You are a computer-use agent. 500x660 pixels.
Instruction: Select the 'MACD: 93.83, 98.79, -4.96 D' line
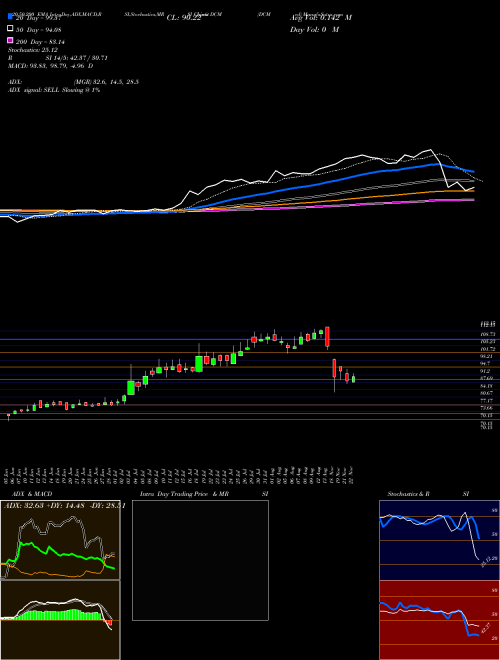coord(51,66)
